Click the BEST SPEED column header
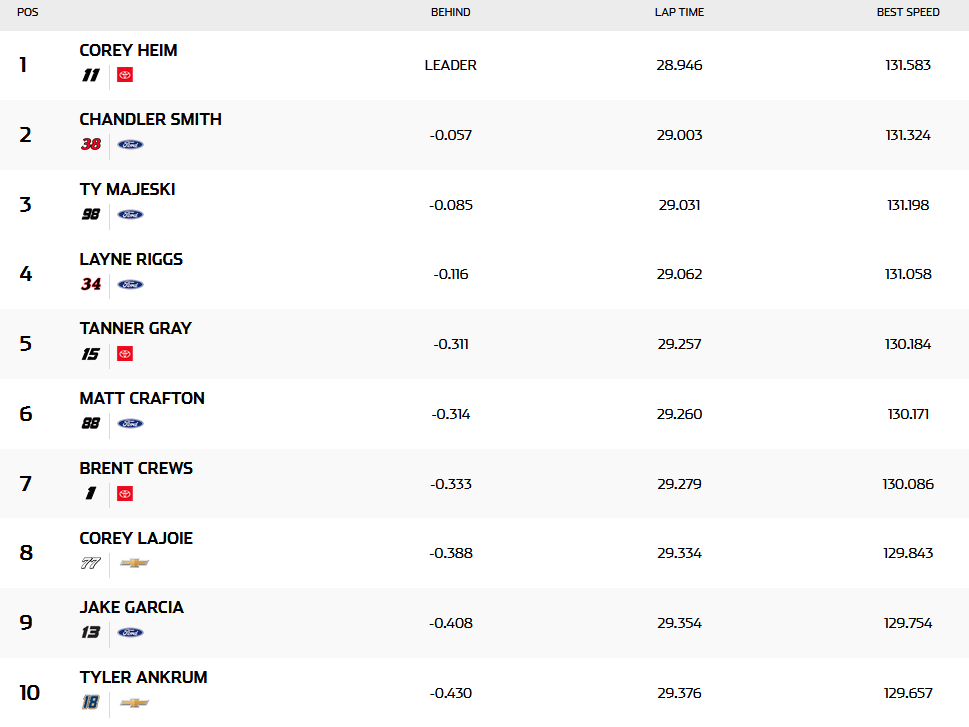 (x=907, y=12)
